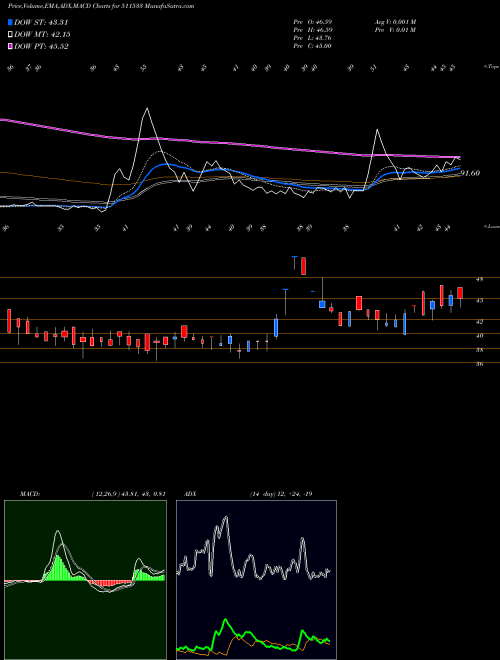Click the 45 price axis label

point(479,301)
